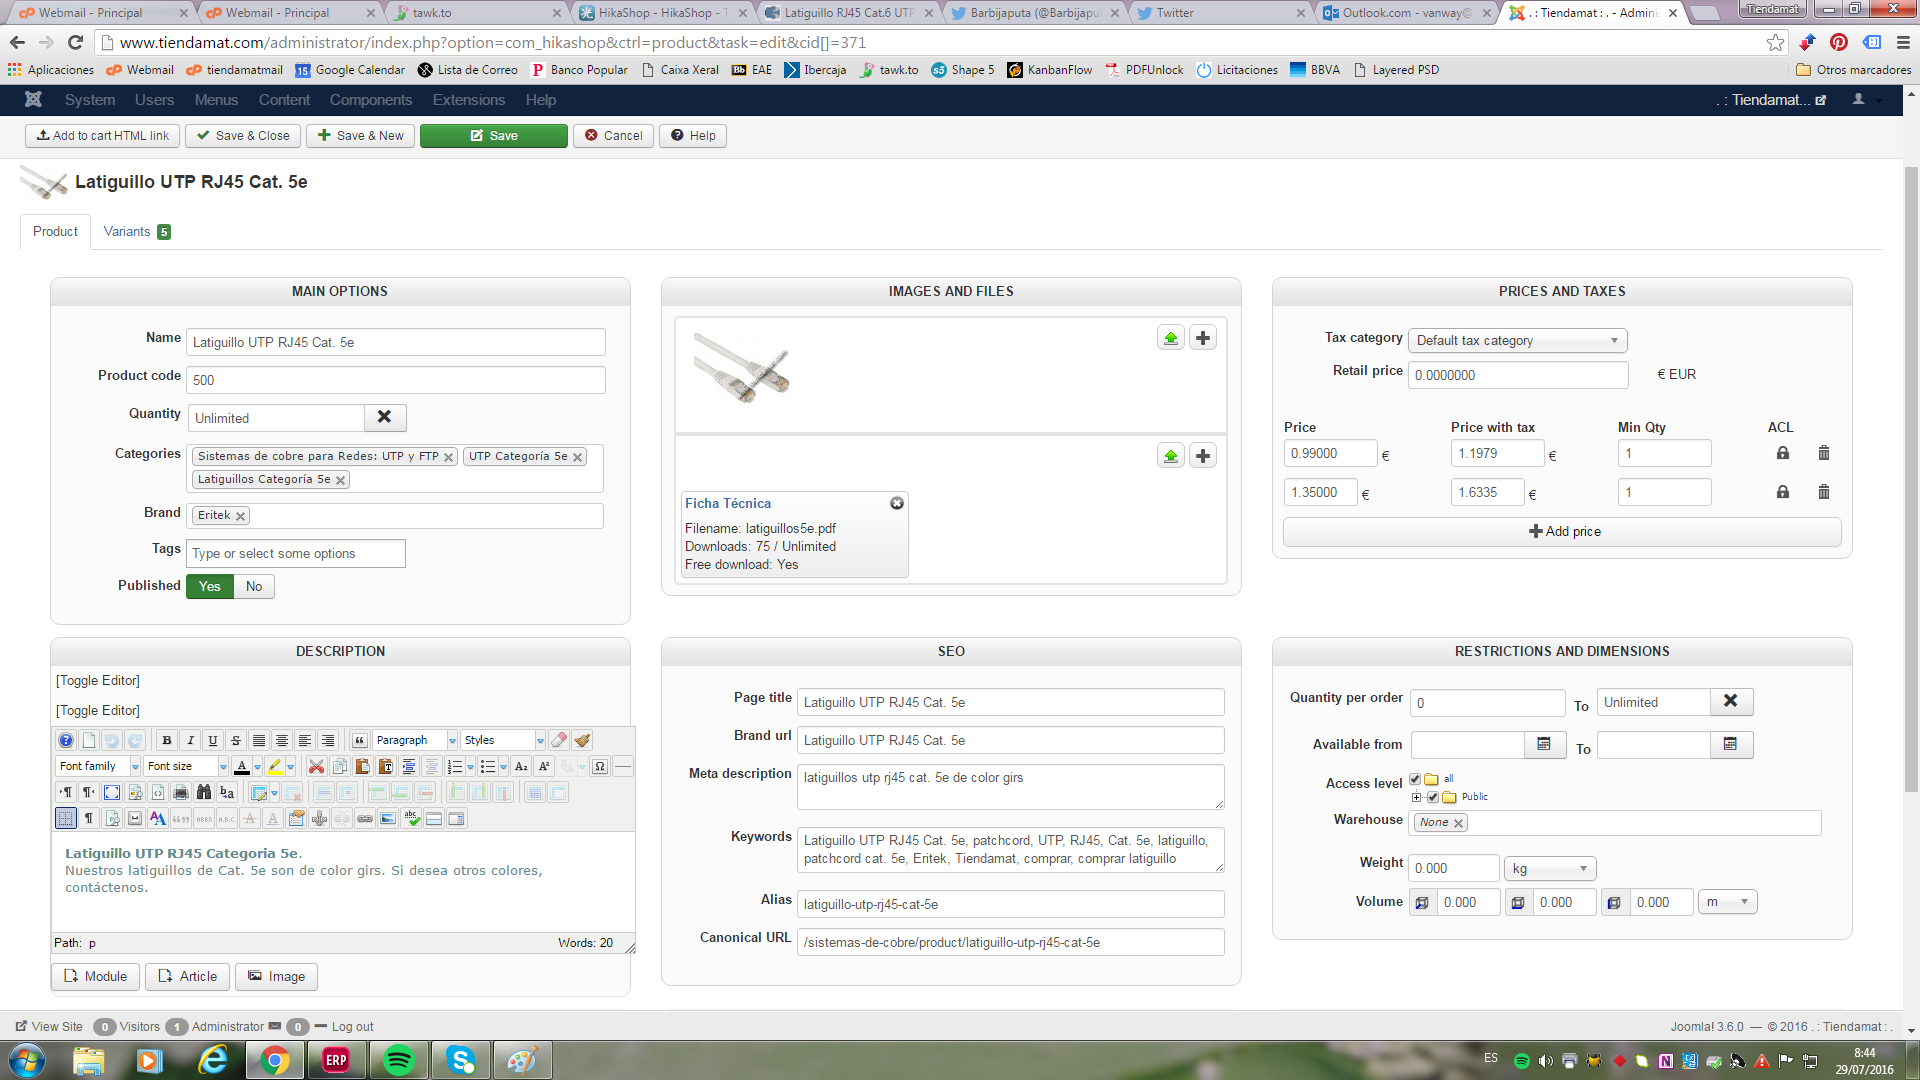Click the strikethrough formatting icon
The image size is (1920, 1080).
[236, 741]
